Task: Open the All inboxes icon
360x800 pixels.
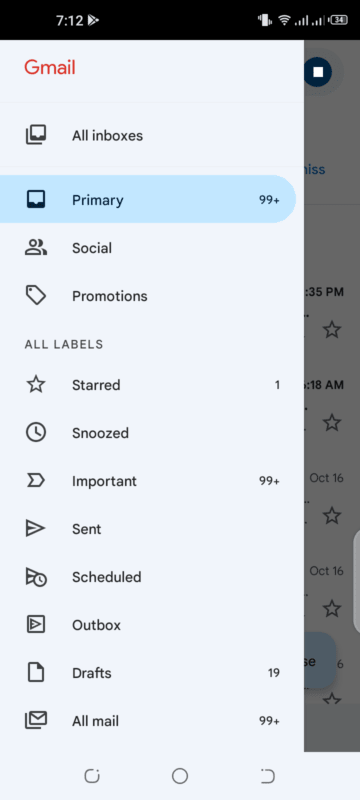Action: coord(36,136)
